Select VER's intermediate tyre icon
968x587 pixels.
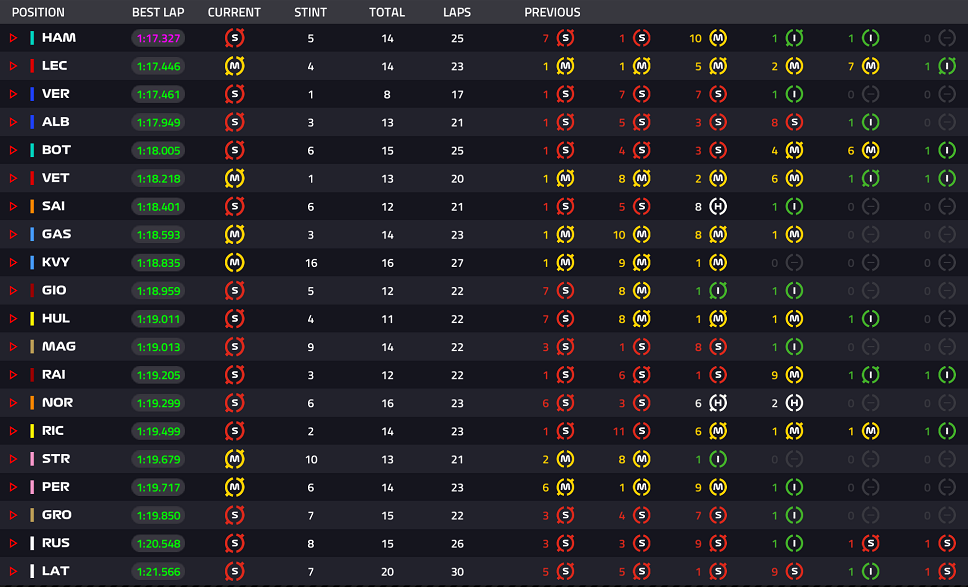coord(795,94)
